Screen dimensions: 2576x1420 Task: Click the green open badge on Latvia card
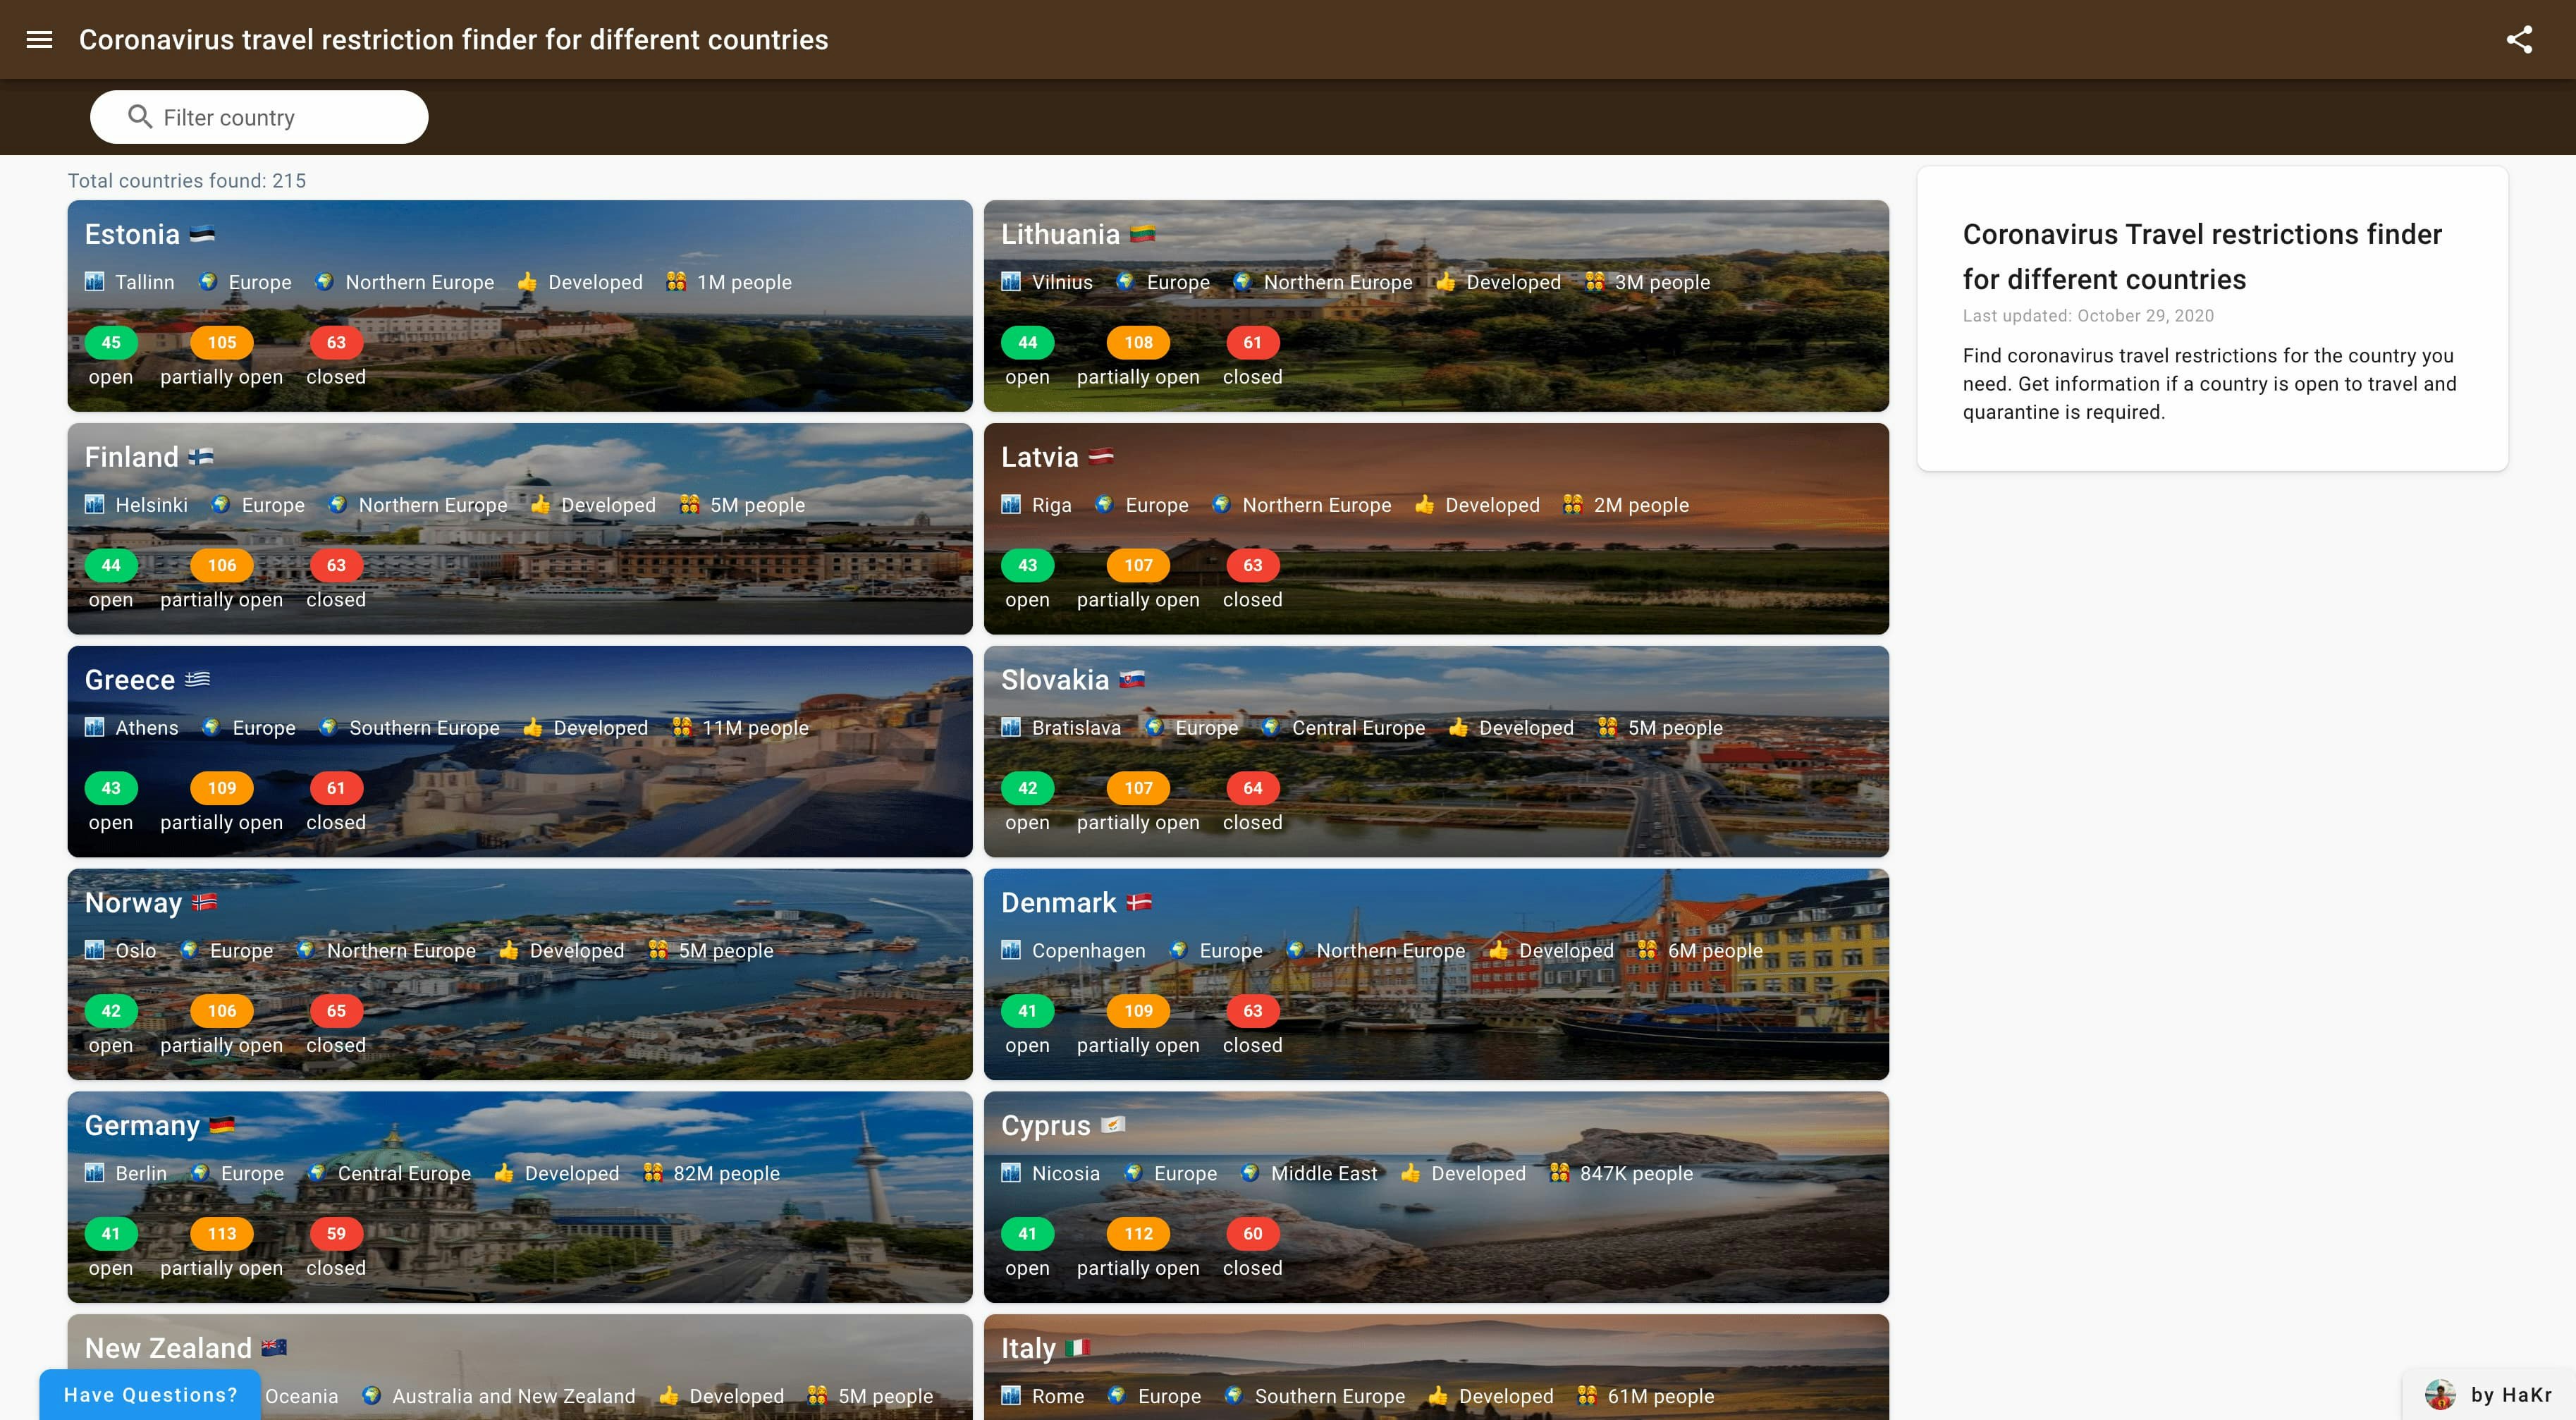pos(1027,565)
